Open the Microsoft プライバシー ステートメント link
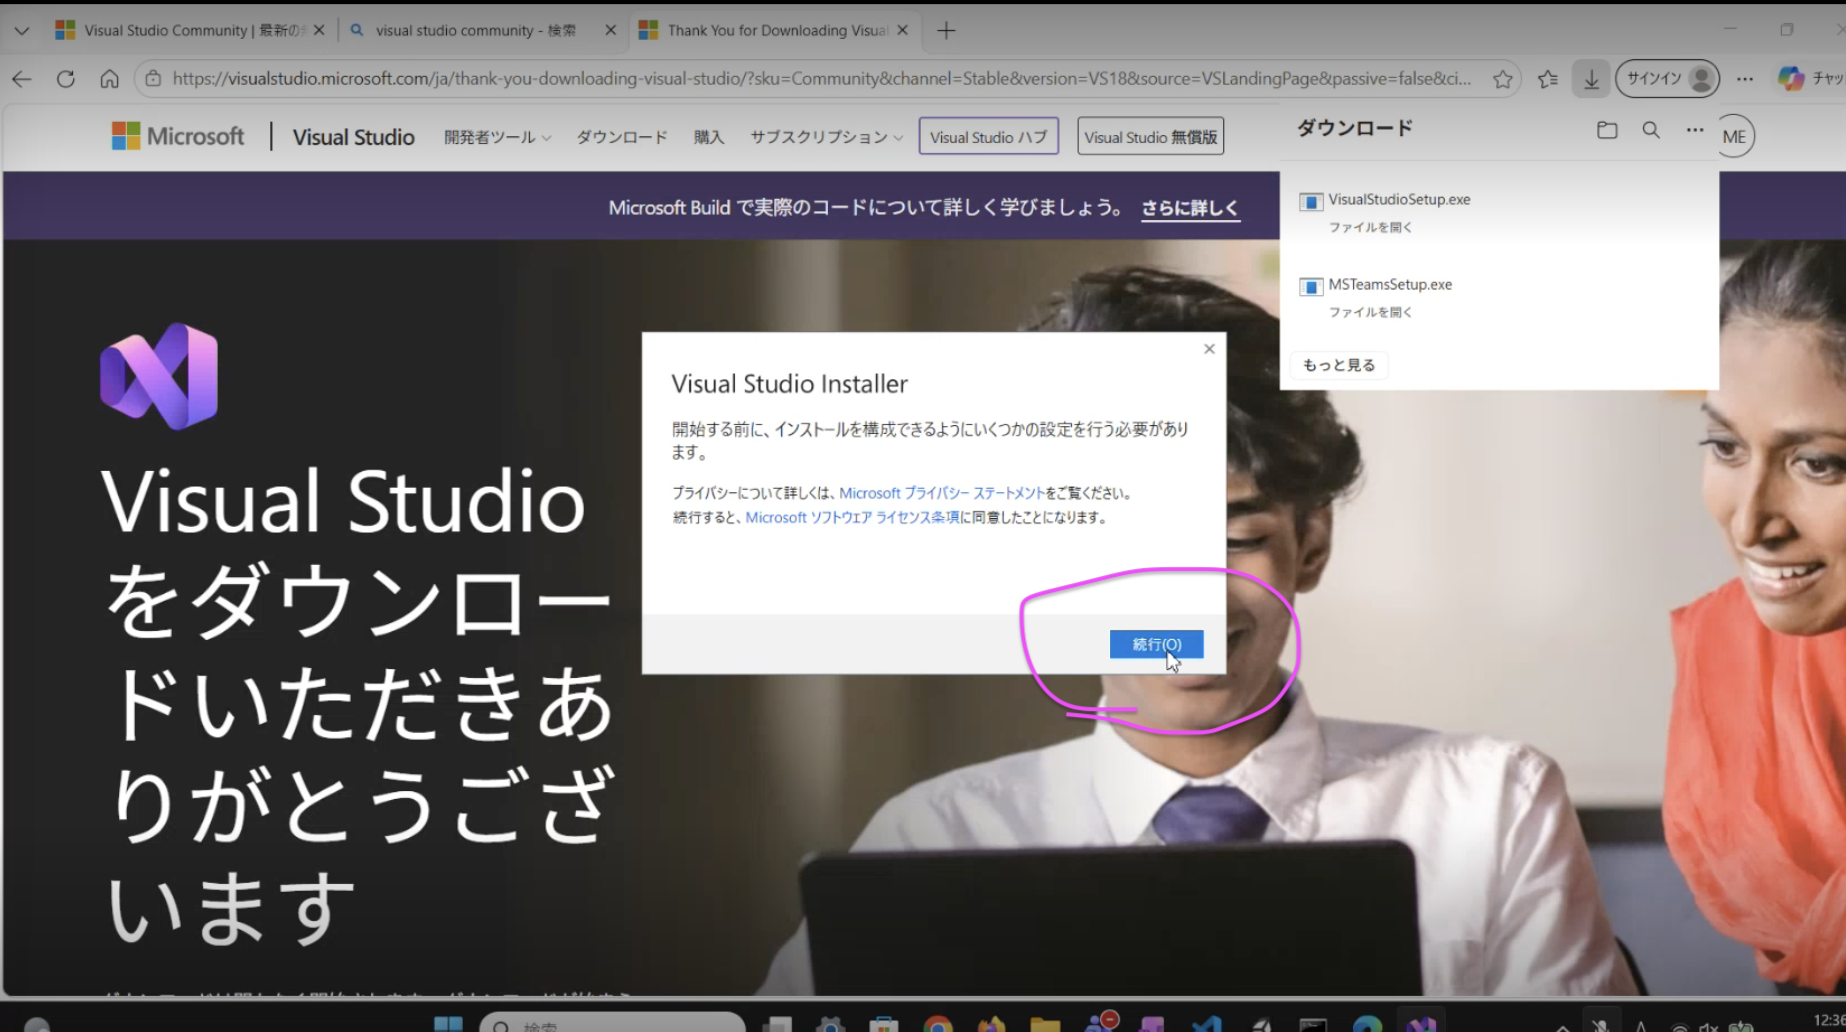Viewport: 1846px width, 1032px height. pos(941,493)
